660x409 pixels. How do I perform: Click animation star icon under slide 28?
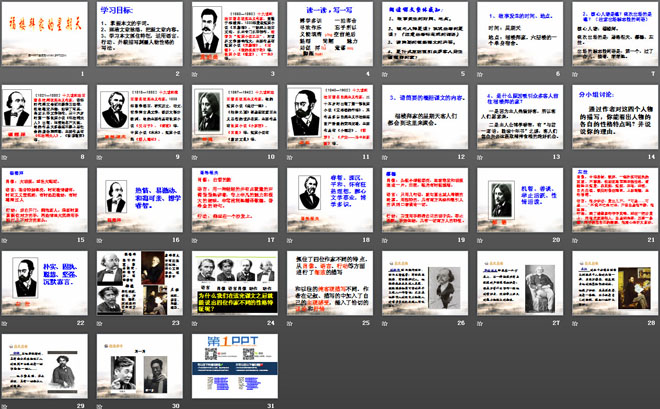pos(575,324)
